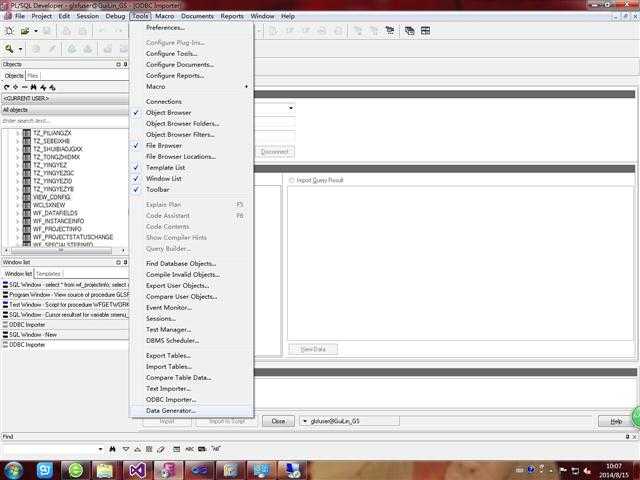The height and width of the screenshot is (480, 640).
Task: Open the CURRENT USER dropdown
Action: click(x=65, y=98)
